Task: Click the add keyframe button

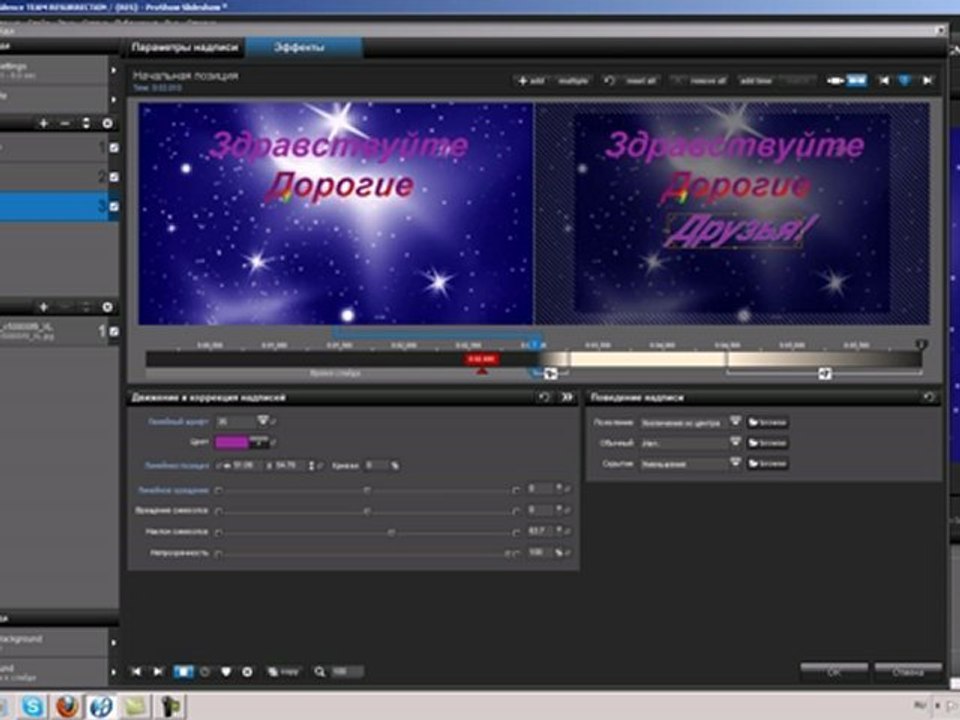Action: 530,80
